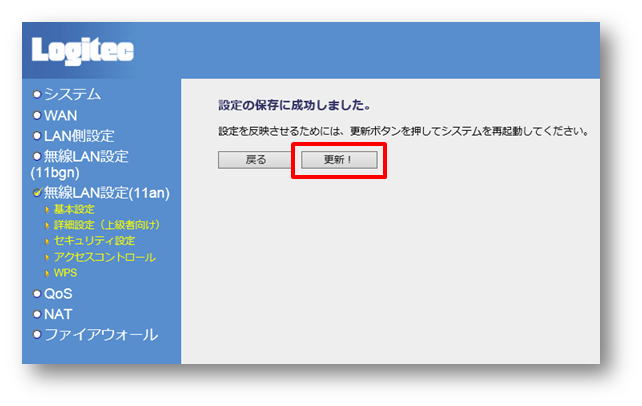Open the LAN側設定 menu item
Image resolution: width=642 pixels, height=406 pixels.
tap(79, 136)
